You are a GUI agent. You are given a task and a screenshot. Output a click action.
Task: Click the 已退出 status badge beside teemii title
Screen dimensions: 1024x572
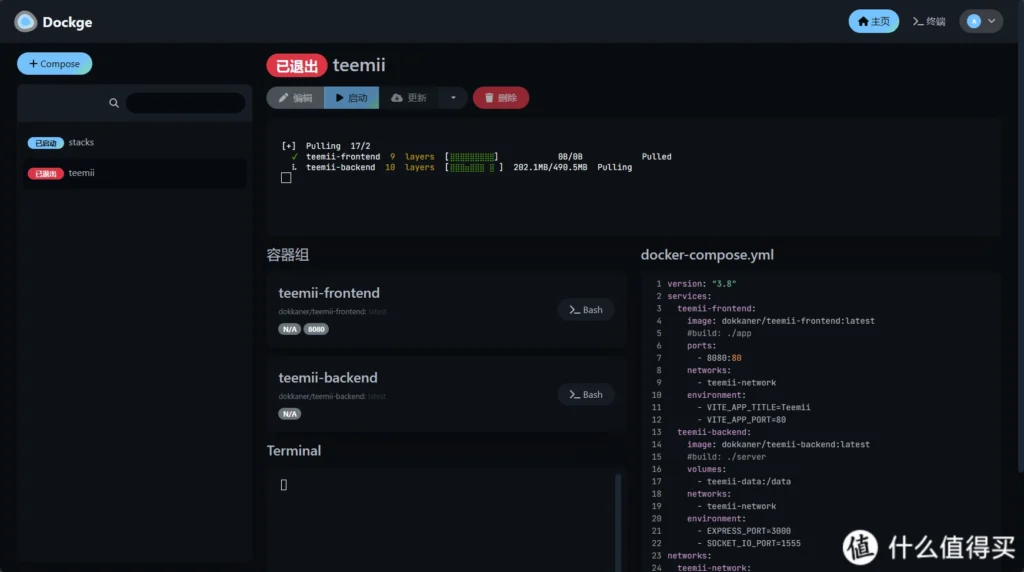296,66
